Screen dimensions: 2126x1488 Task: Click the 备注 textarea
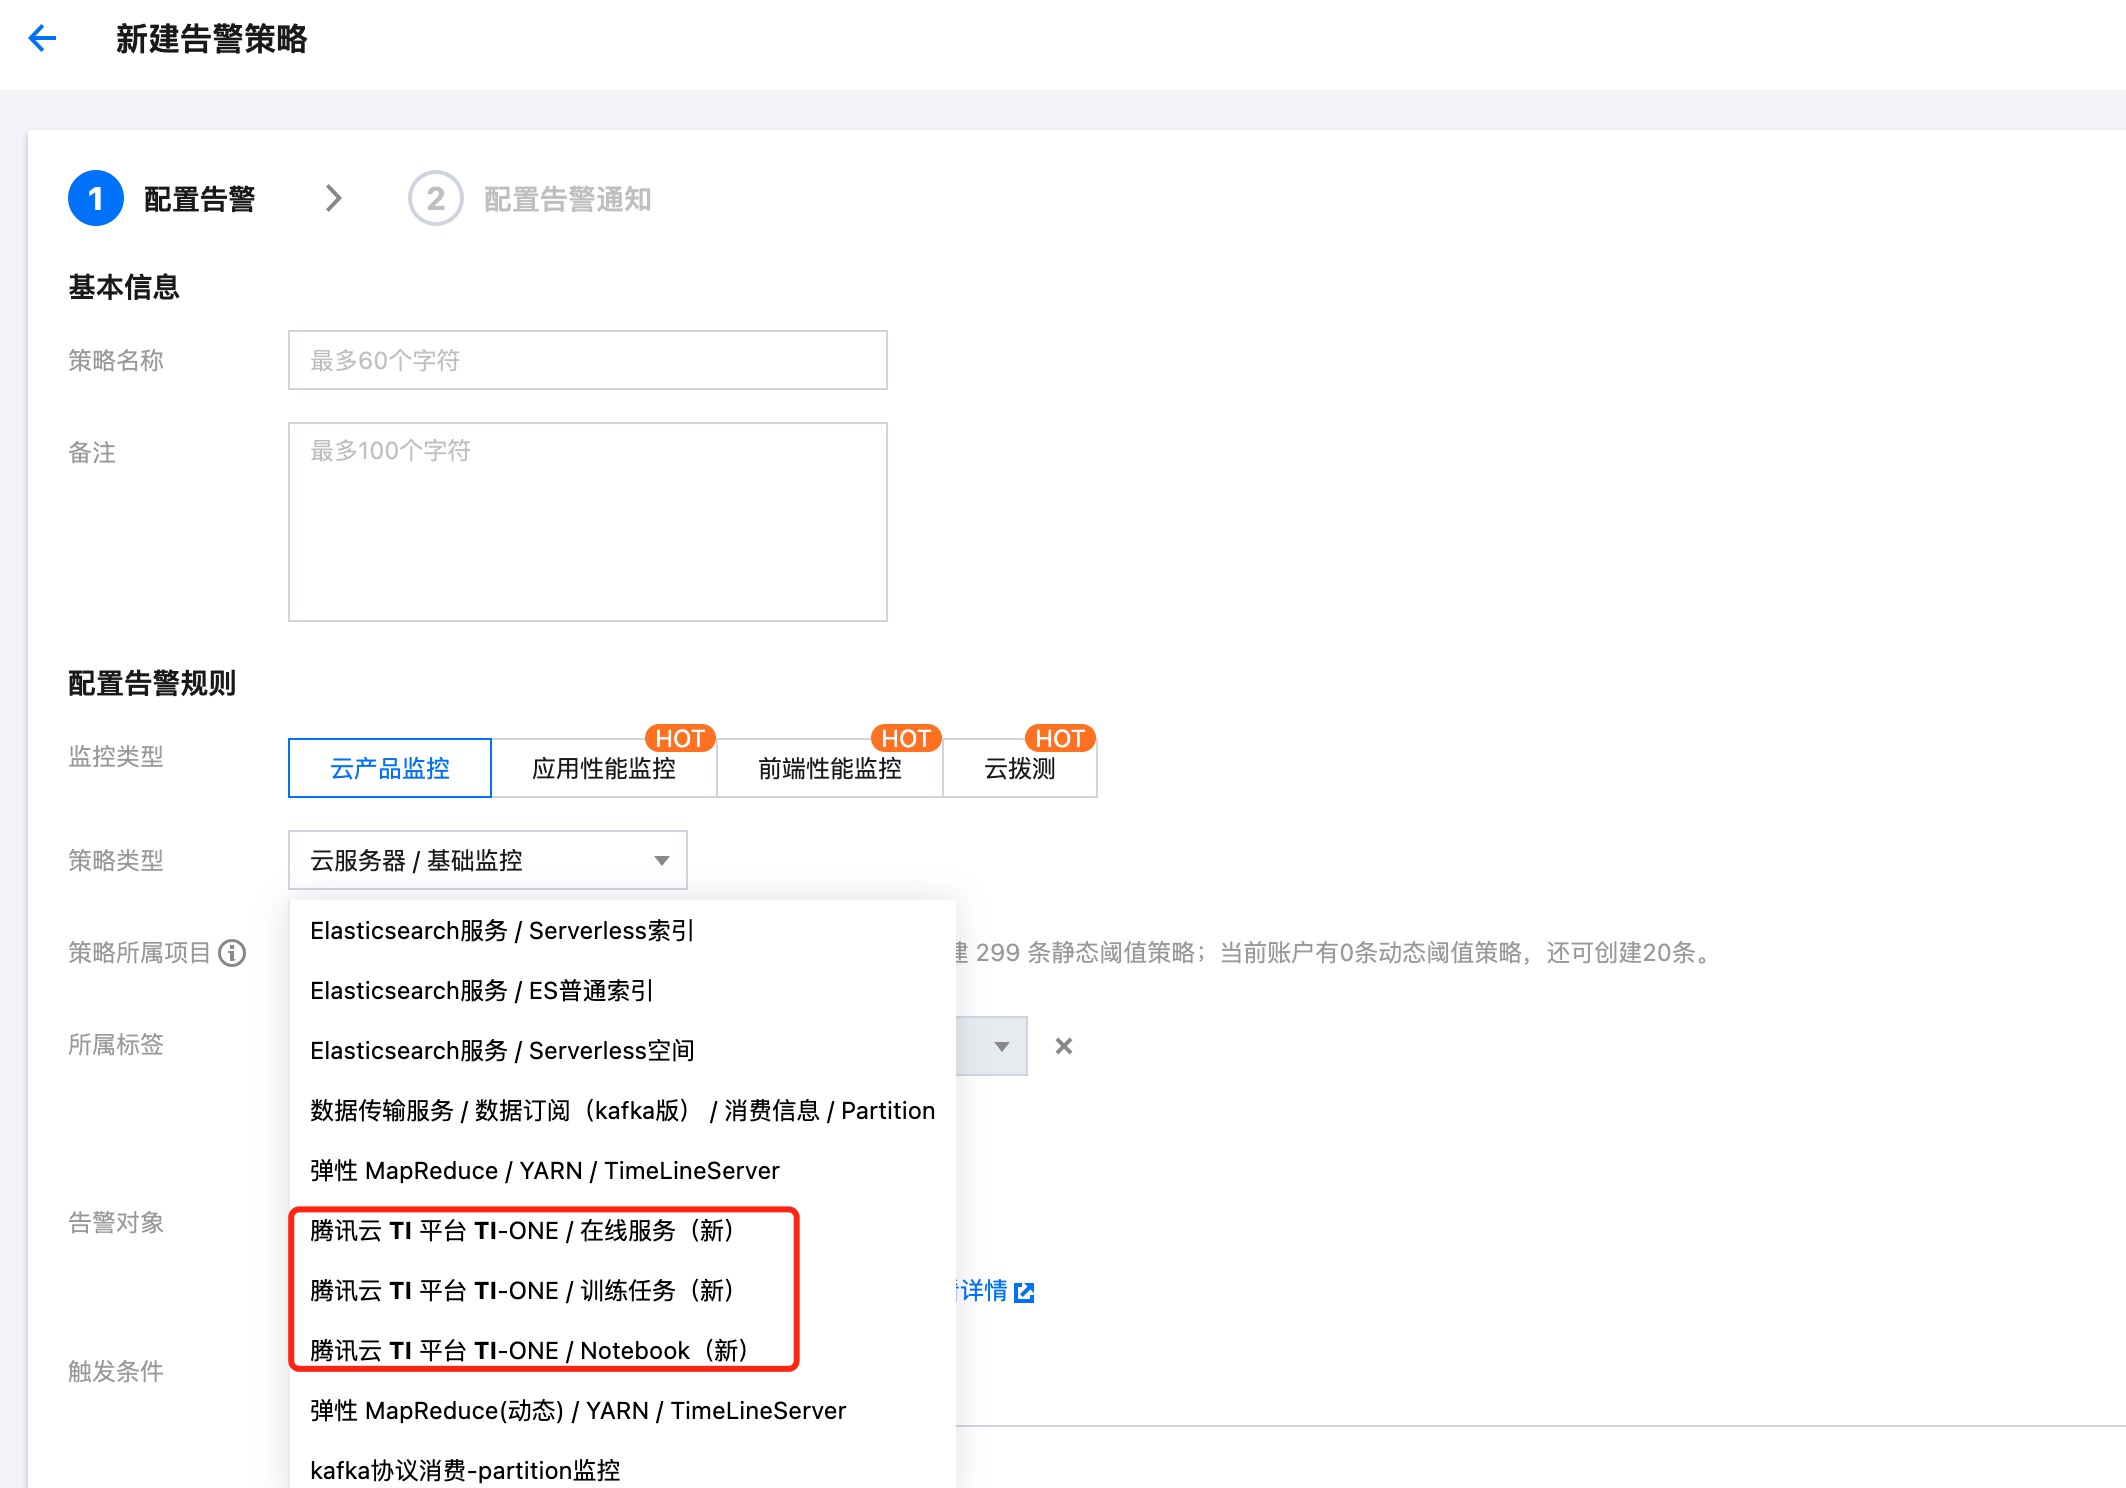click(588, 522)
